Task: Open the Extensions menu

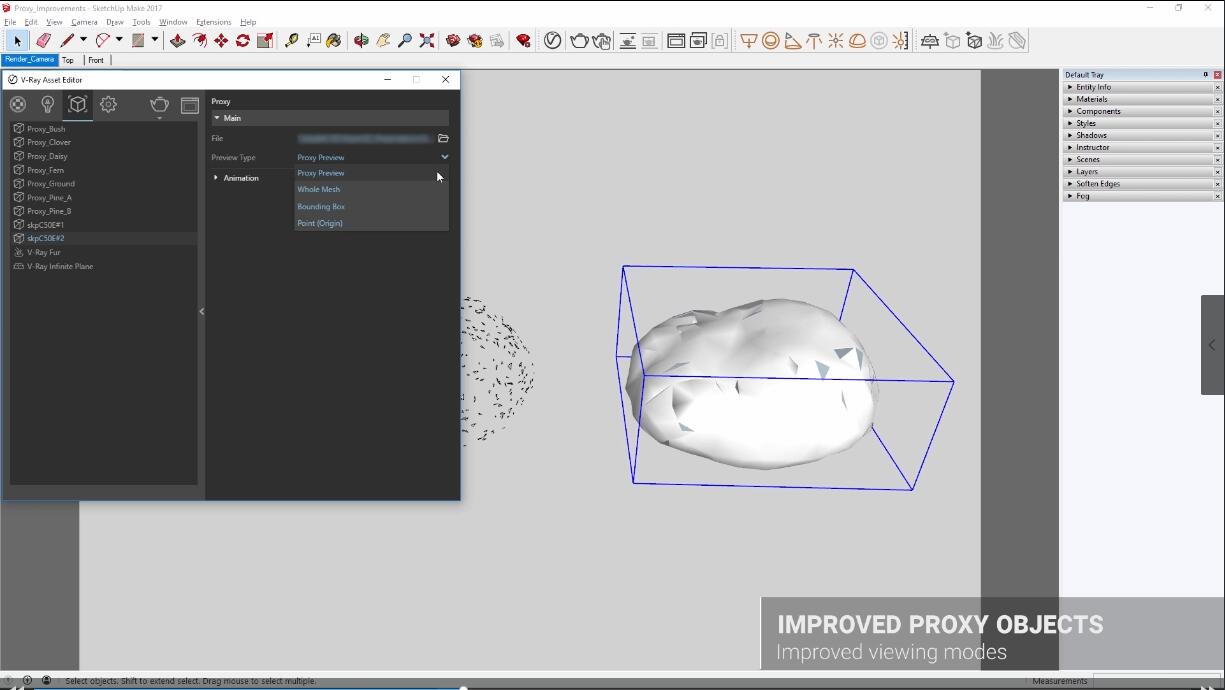Action: (x=213, y=22)
